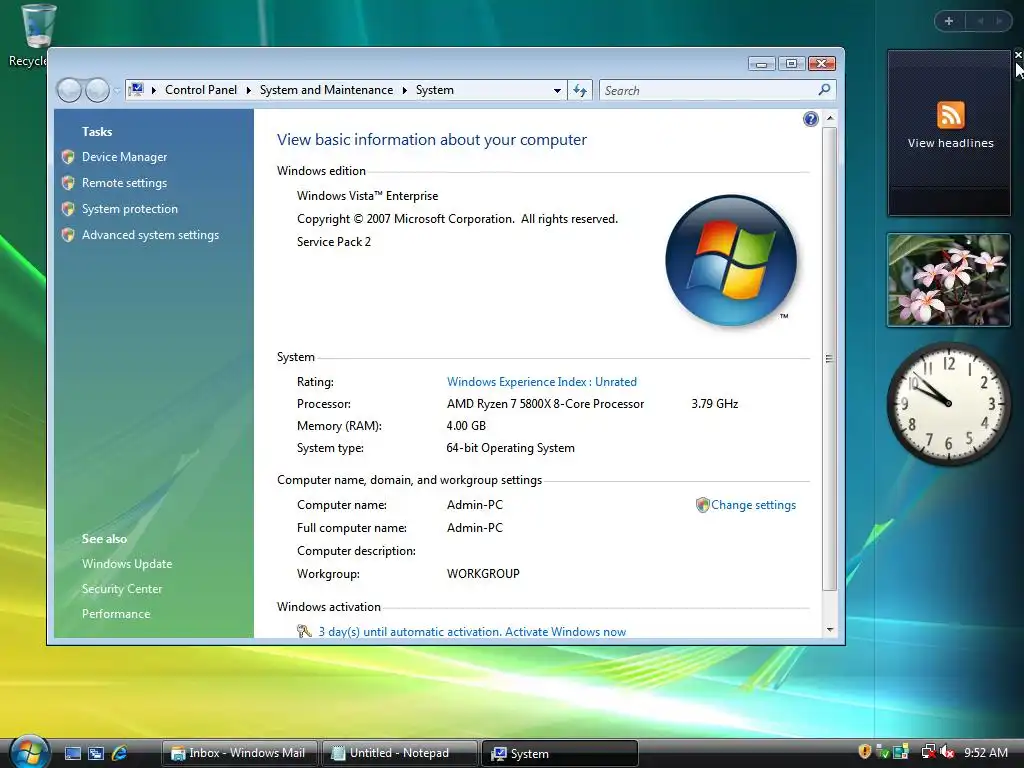Select System and Maintenance breadcrumb
The image size is (1024, 768).
click(x=326, y=90)
